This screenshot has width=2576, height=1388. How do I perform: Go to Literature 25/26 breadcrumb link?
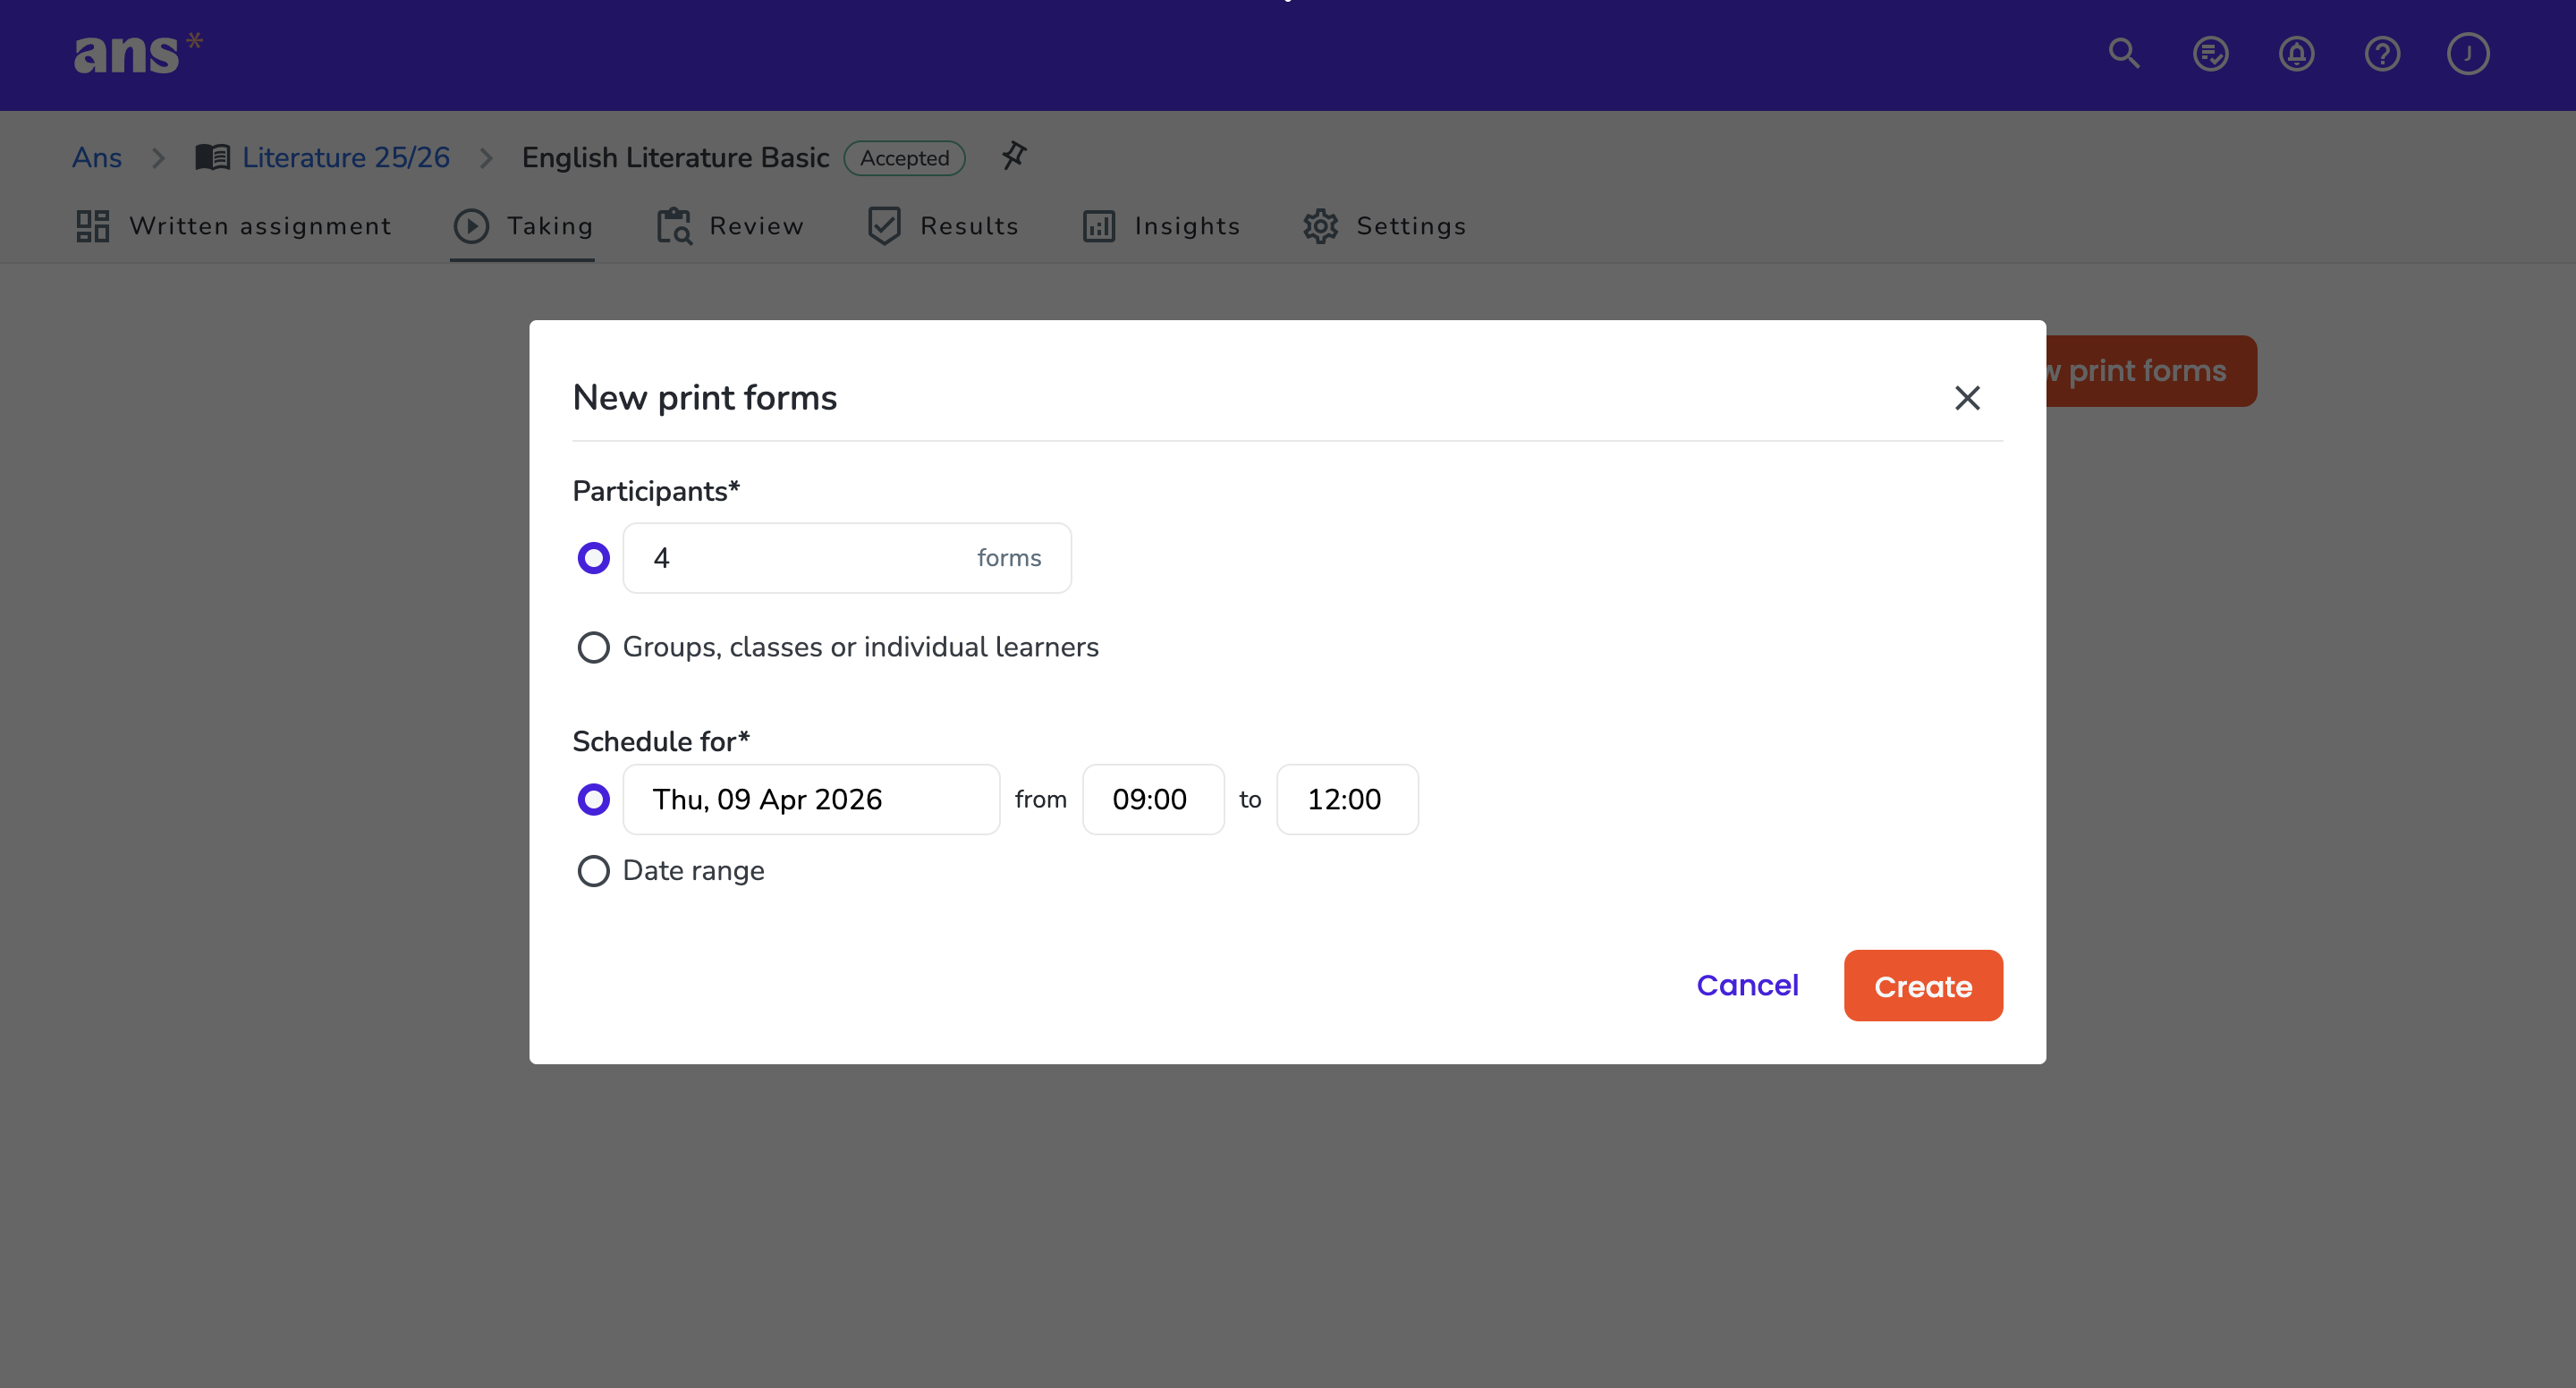point(346,157)
